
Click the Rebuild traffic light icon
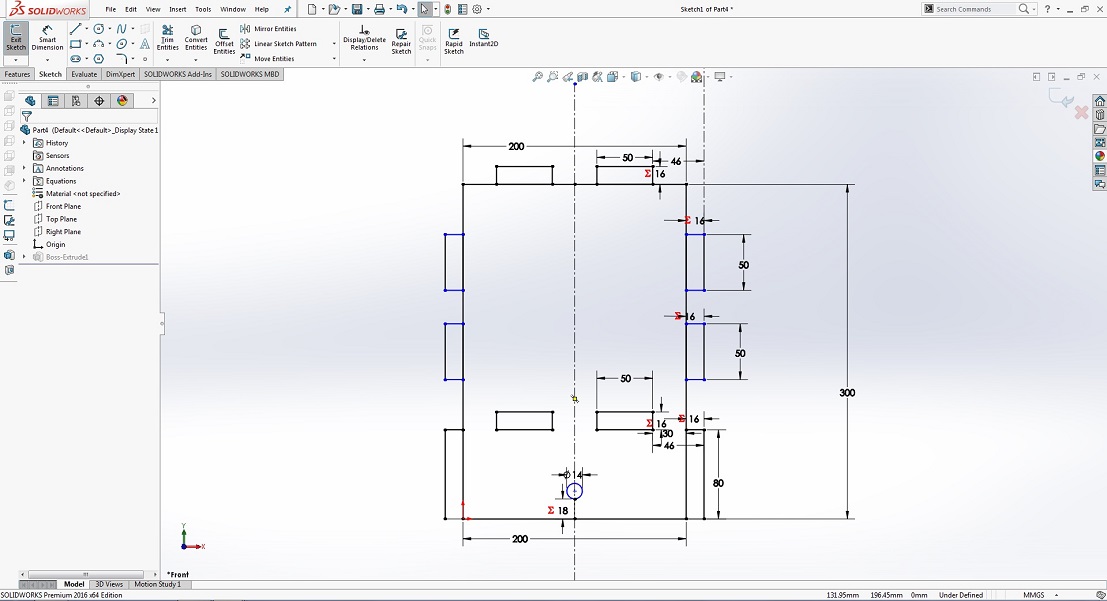pos(448,9)
